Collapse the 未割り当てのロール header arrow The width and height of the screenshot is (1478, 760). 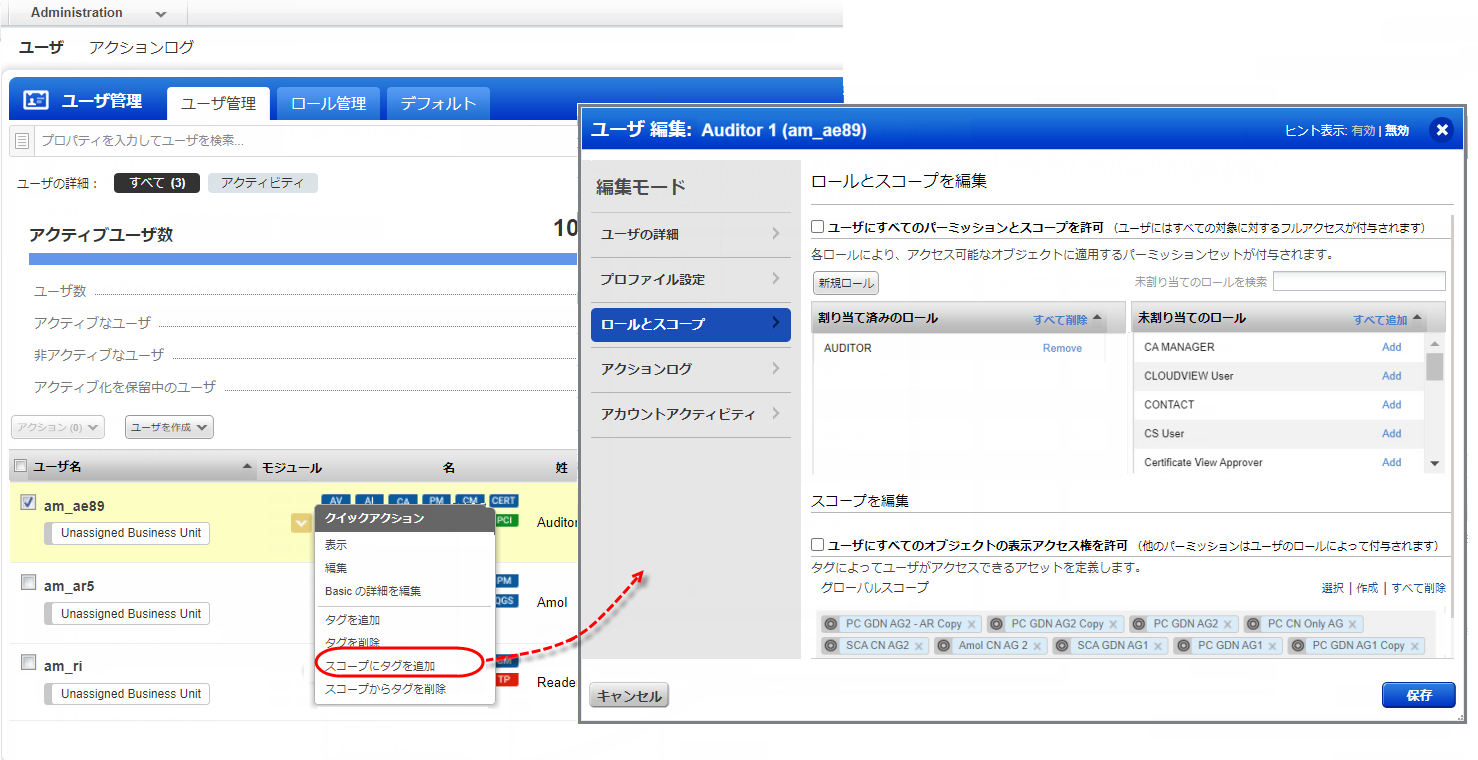click(1417, 318)
